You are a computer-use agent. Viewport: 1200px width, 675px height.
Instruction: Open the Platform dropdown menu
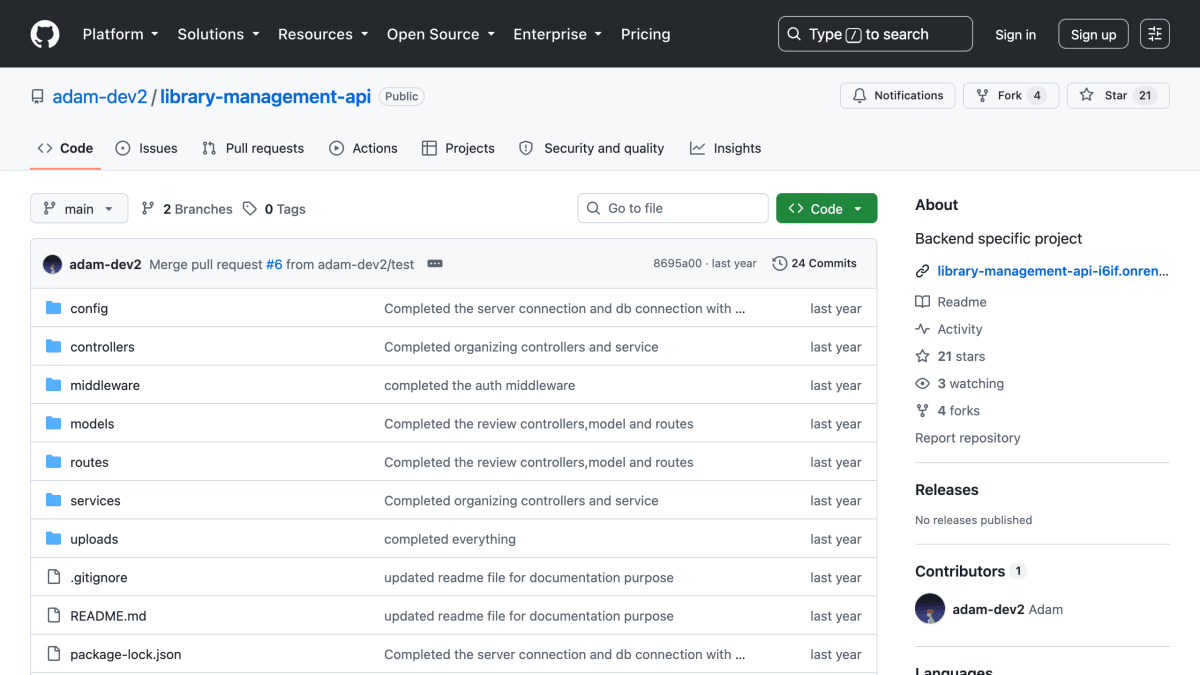pos(120,34)
